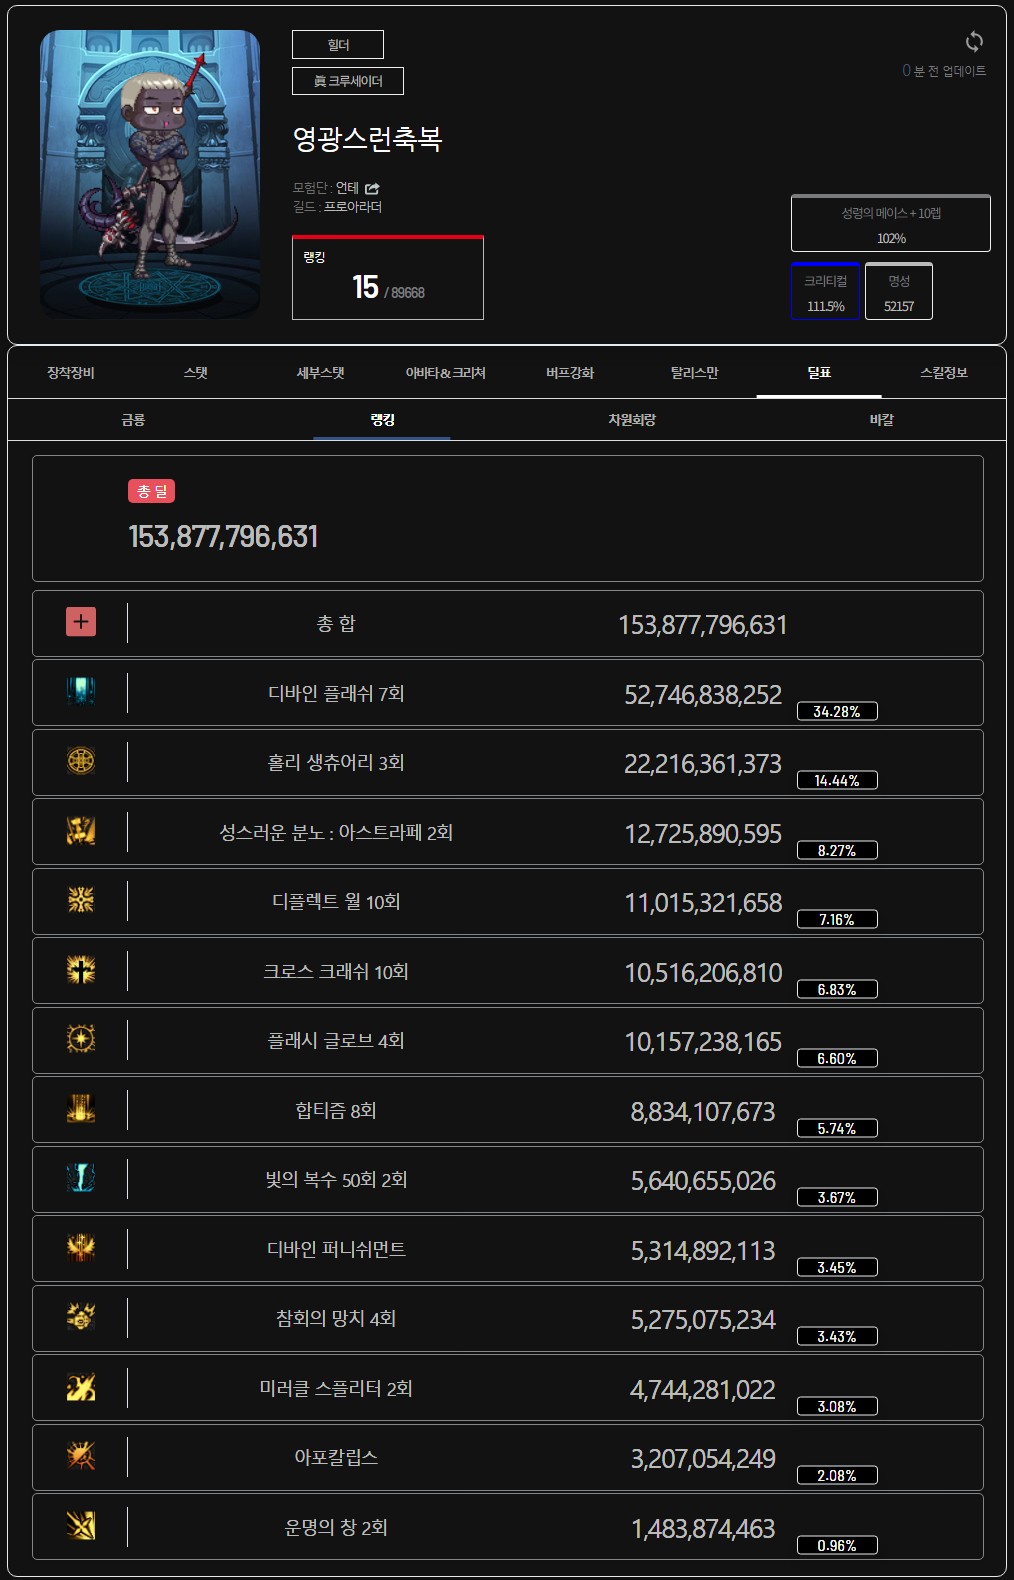1014x1580 pixels.
Task: Switch to the 장착장비 tab
Action: click(70, 373)
